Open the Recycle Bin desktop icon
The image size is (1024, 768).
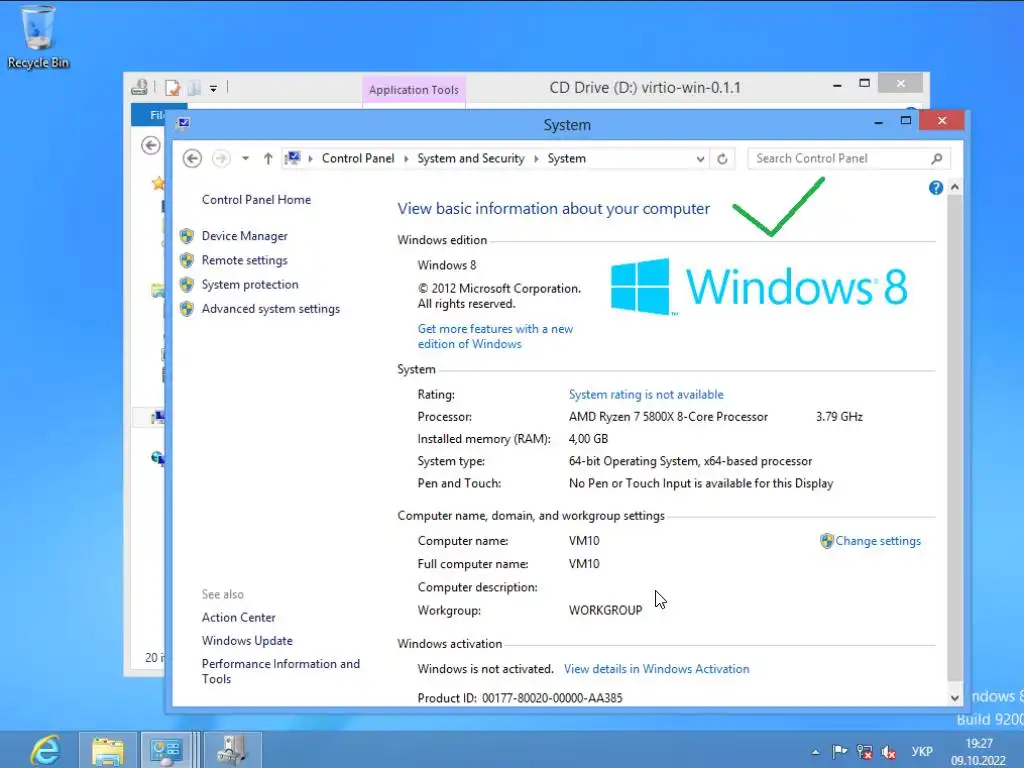click(38, 36)
